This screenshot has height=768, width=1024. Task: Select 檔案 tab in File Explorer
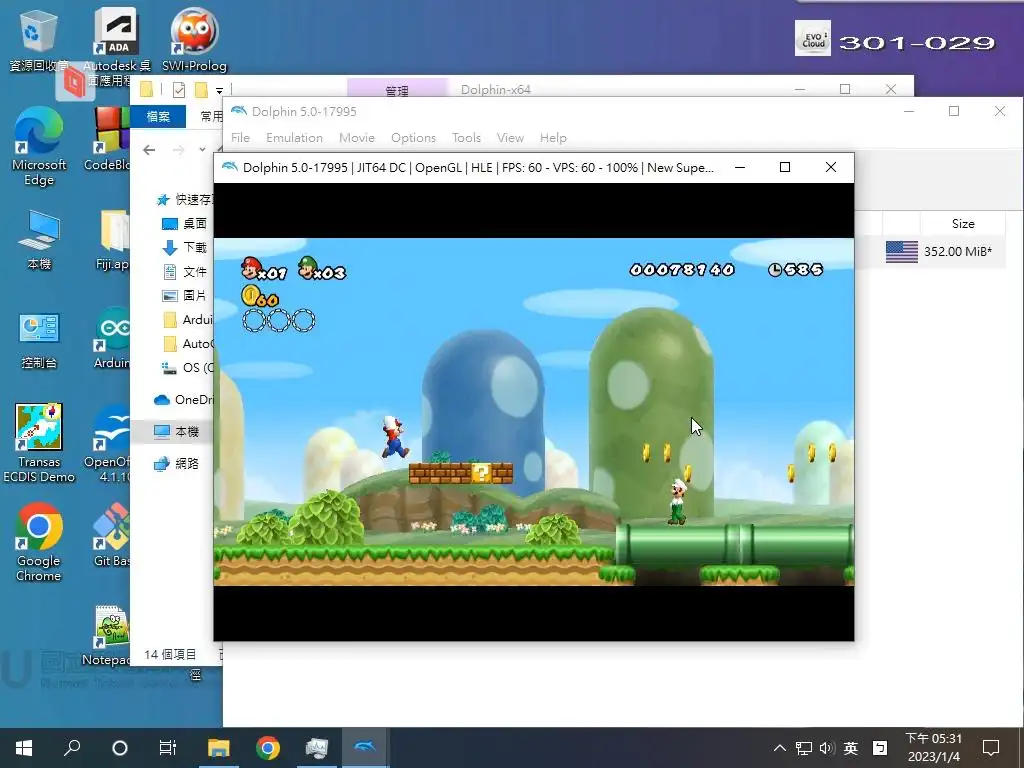click(x=158, y=117)
